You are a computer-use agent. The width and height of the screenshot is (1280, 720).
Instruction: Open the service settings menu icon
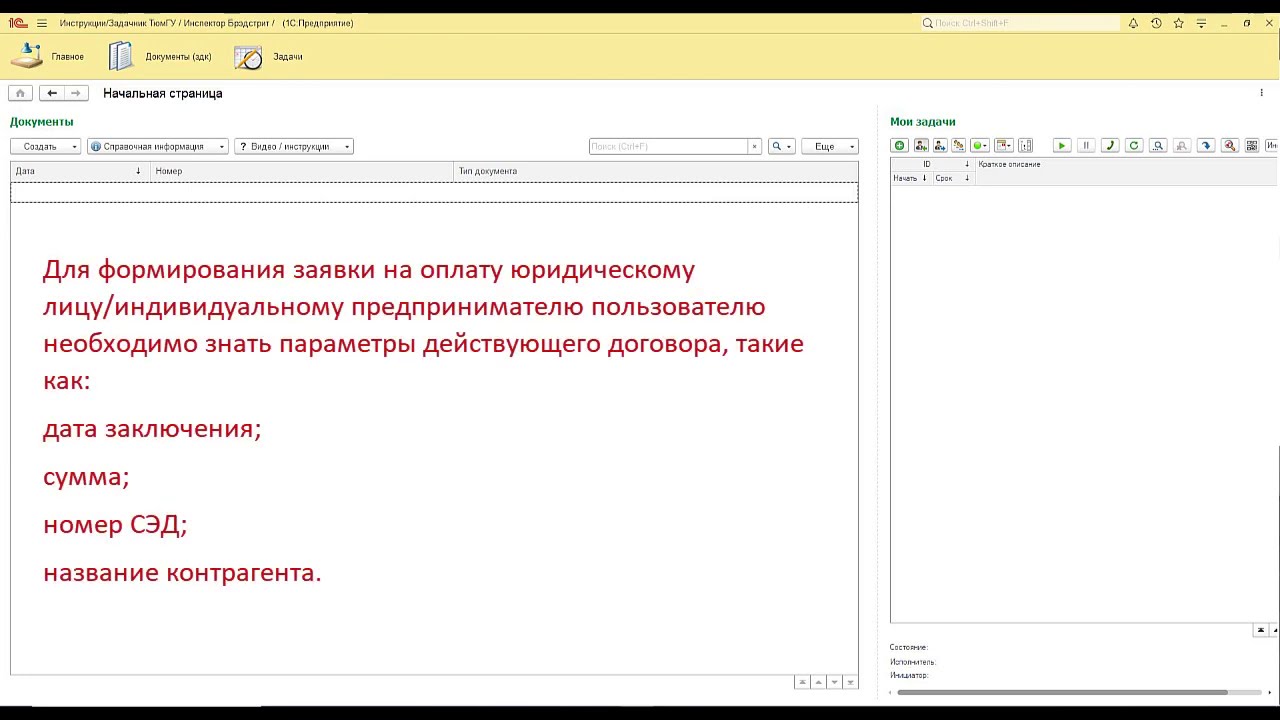1201,23
